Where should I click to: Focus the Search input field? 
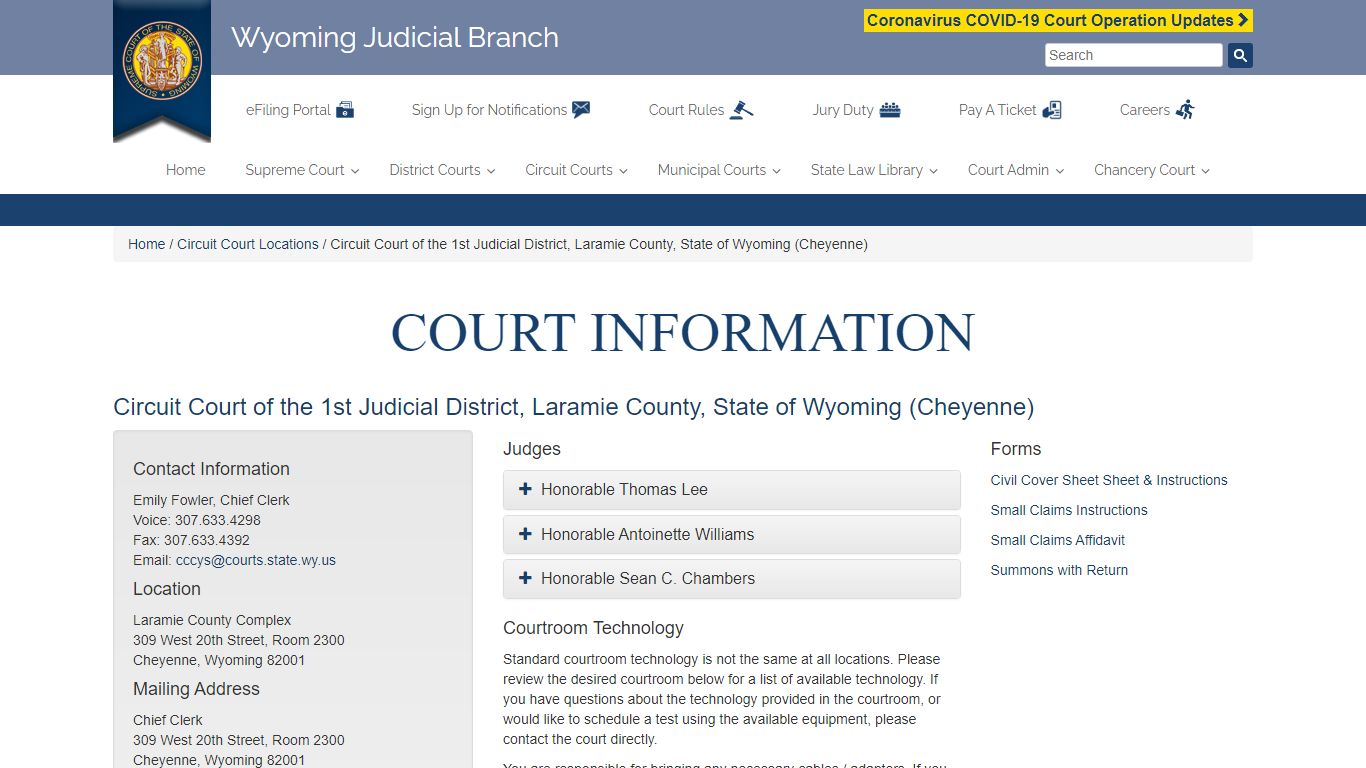point(1134,55)
